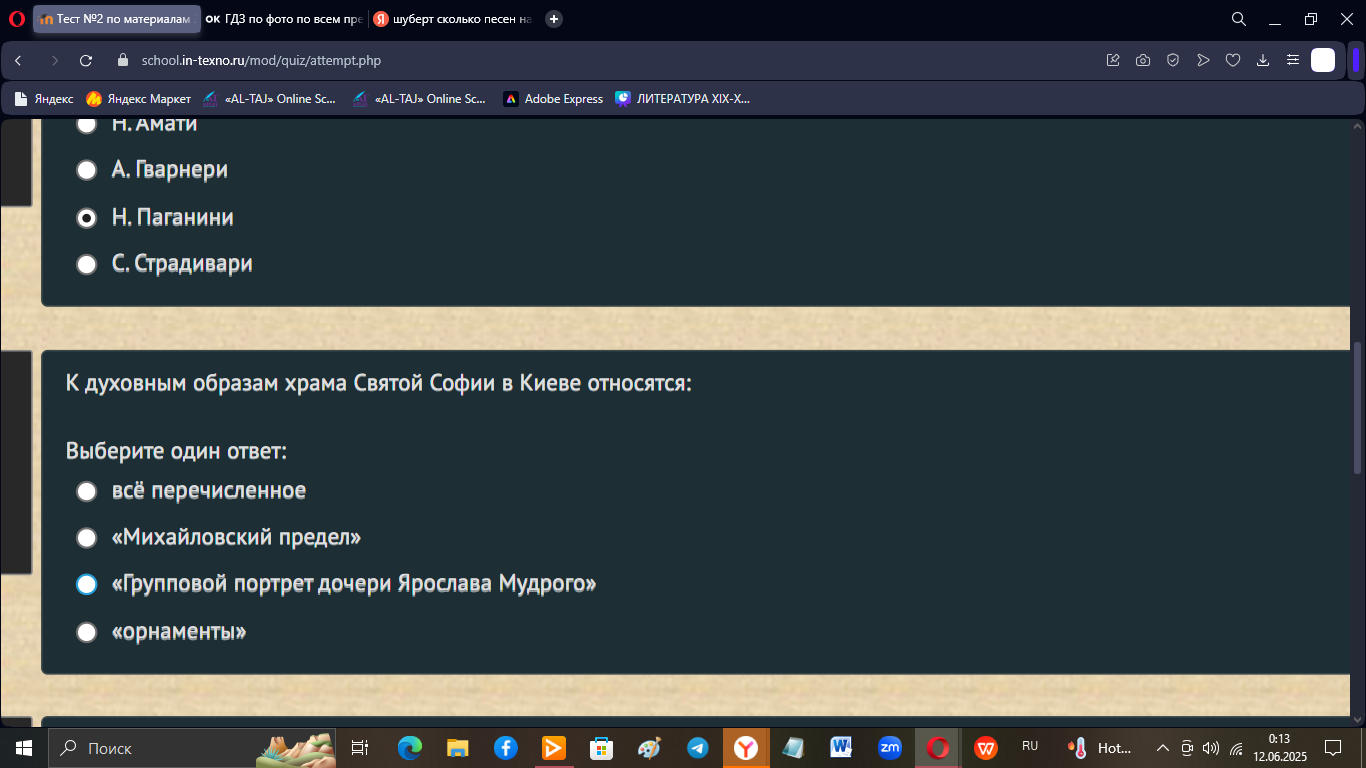
Task: Choose the «Михайловский предел» option
Action: pos(87,538)
